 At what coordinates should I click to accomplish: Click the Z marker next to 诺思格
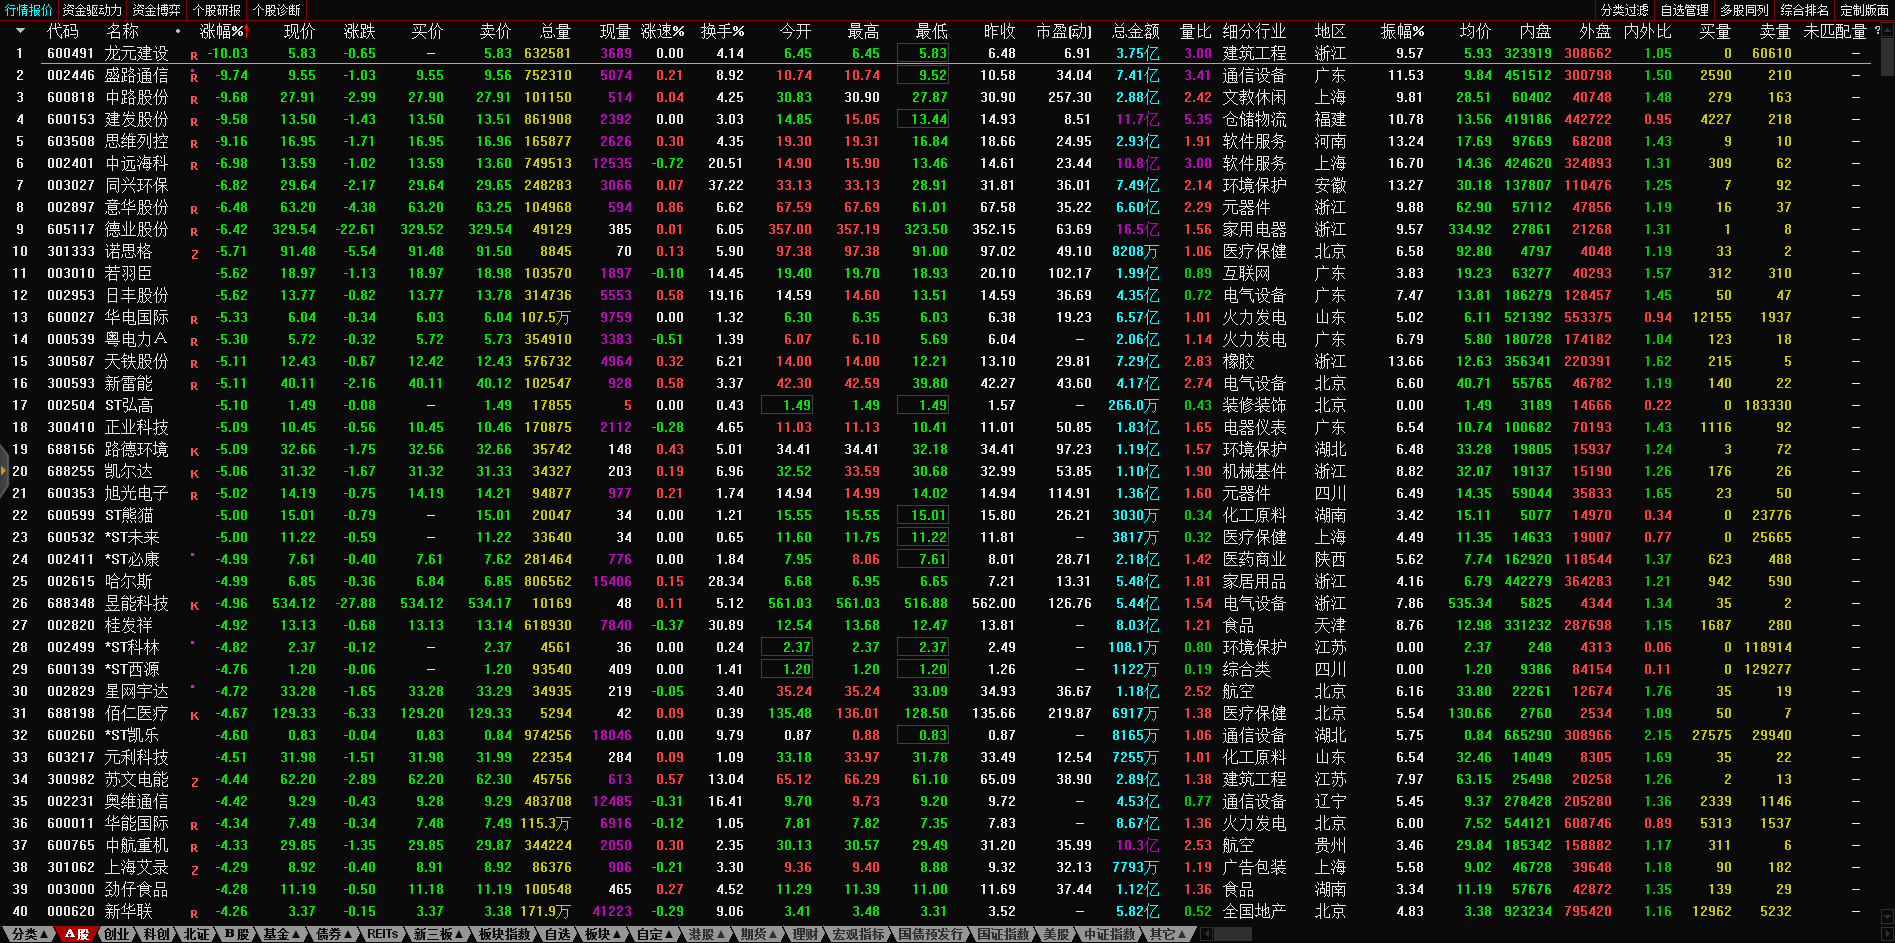click(x=194, y=253)
